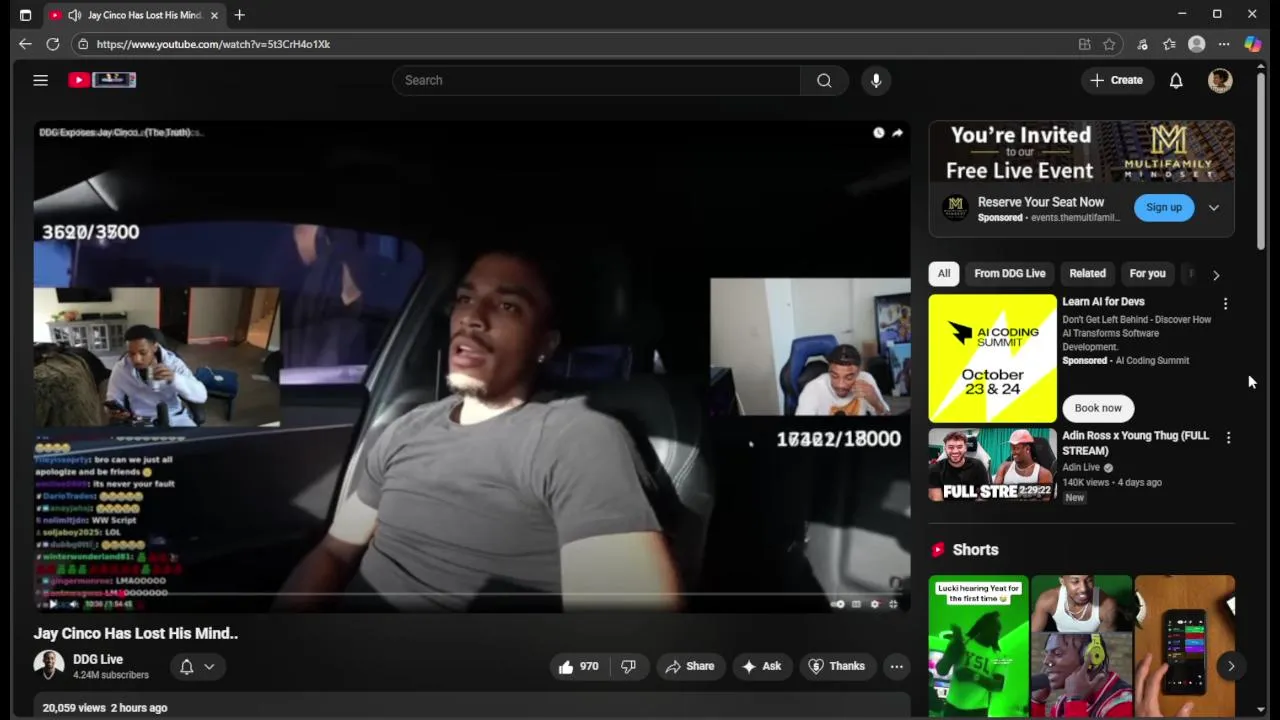Play the video using player control
Viewport: 1280px width, 720px height.
pyautogui.click(x=53, y=604)
